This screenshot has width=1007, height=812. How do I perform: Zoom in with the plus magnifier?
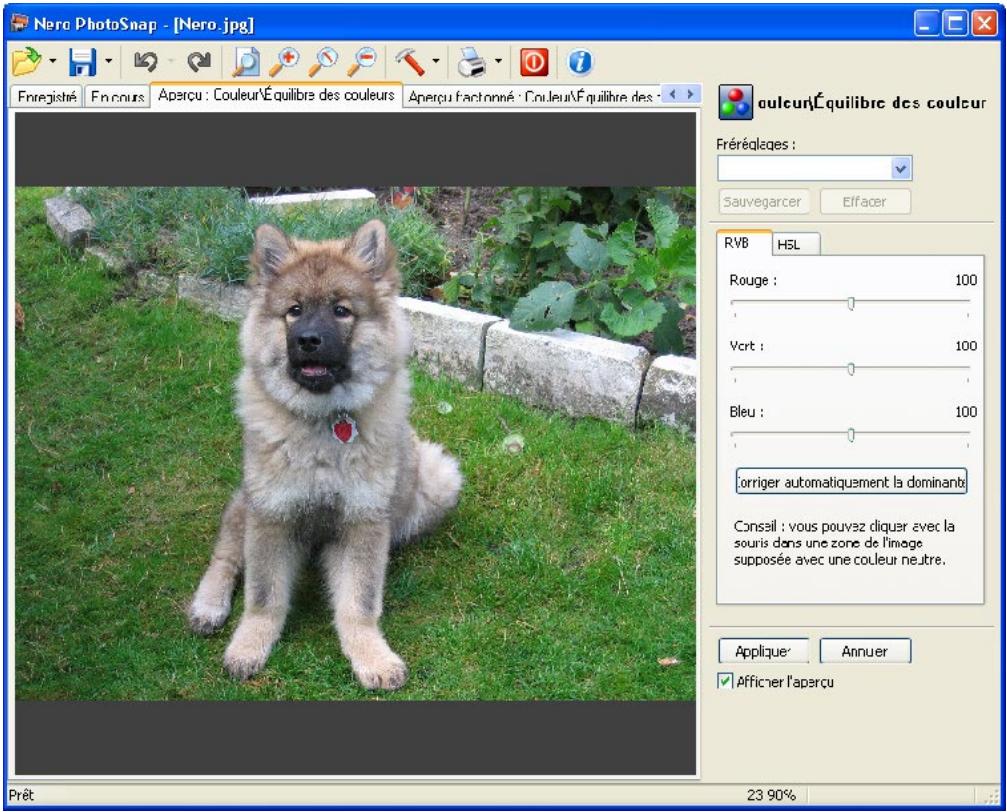click(x=284, y=62)
